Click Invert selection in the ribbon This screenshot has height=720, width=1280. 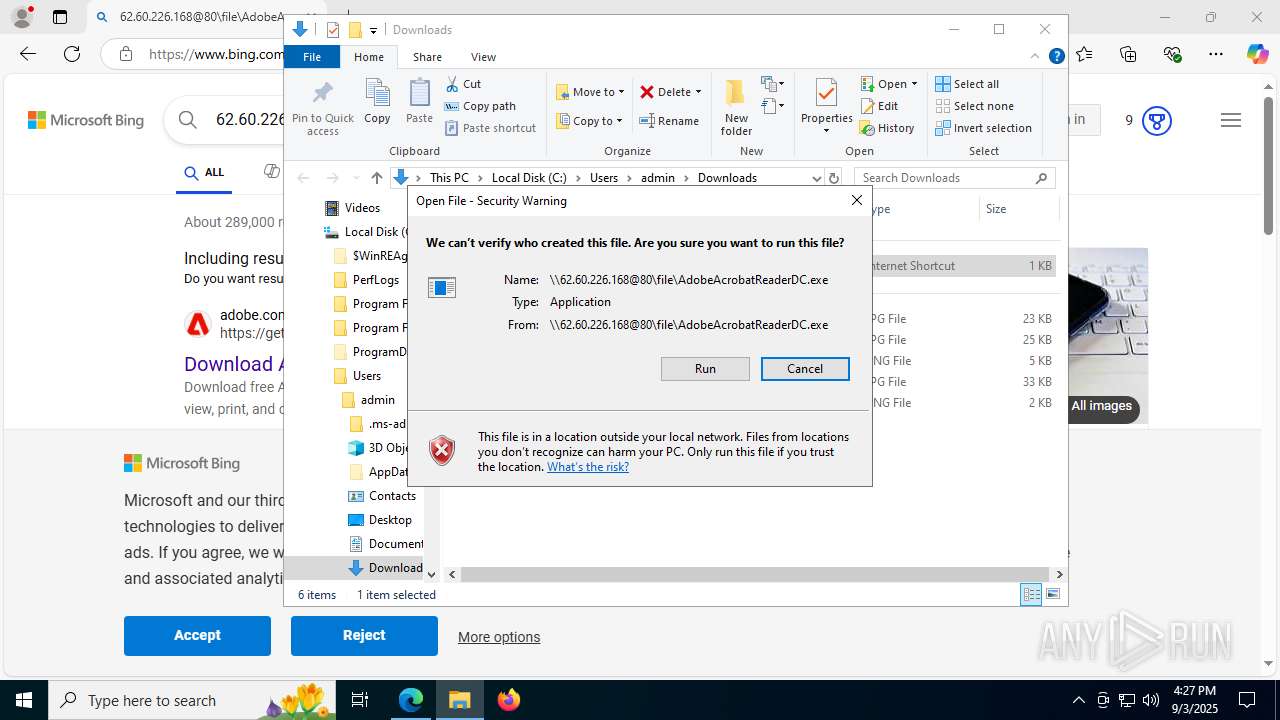pyautogui.click(x=983, y=128)
